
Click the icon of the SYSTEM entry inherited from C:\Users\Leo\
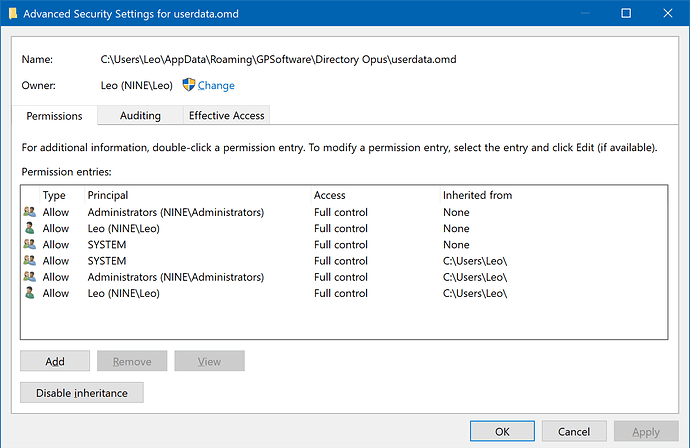click(29, 261)
